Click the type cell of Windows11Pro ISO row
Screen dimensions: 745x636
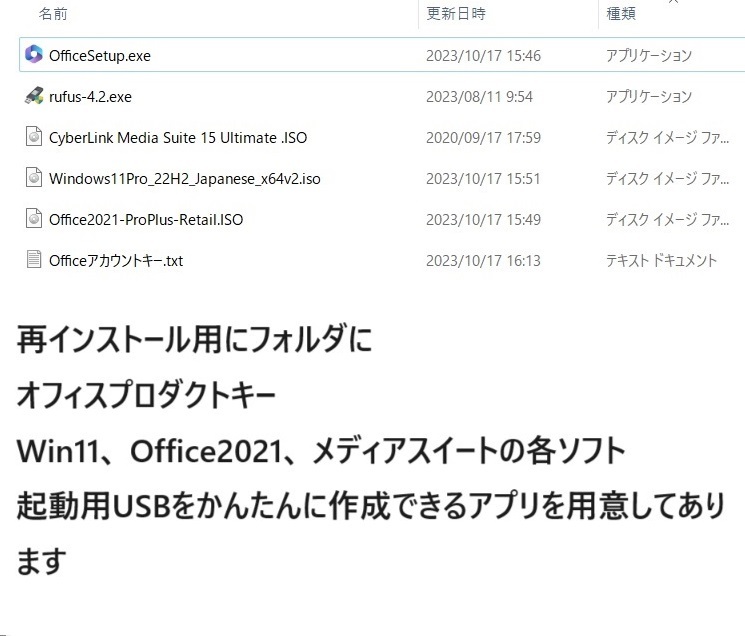click(x=667, y=179)
